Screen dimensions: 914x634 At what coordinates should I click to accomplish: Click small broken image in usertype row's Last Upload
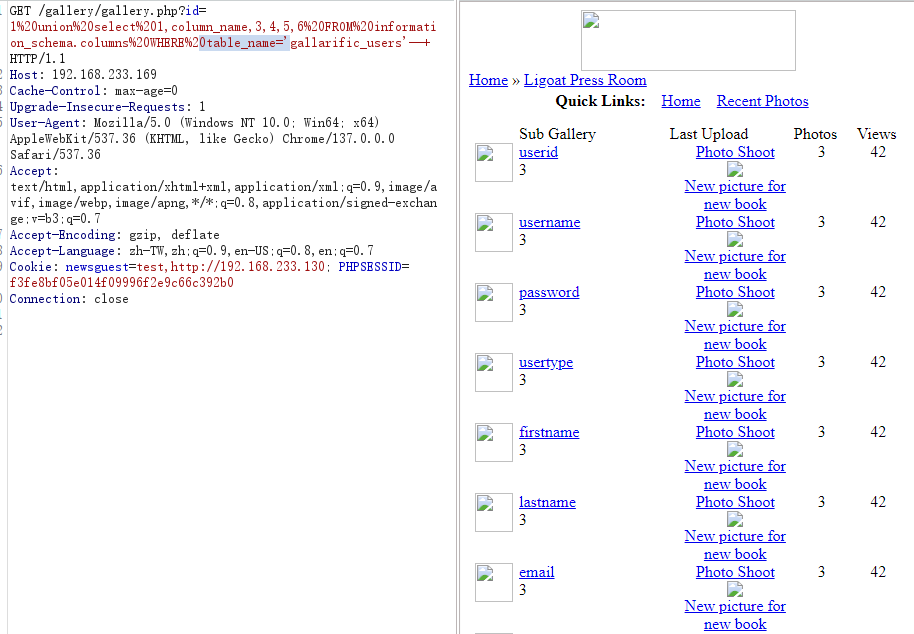coord(734,379)
